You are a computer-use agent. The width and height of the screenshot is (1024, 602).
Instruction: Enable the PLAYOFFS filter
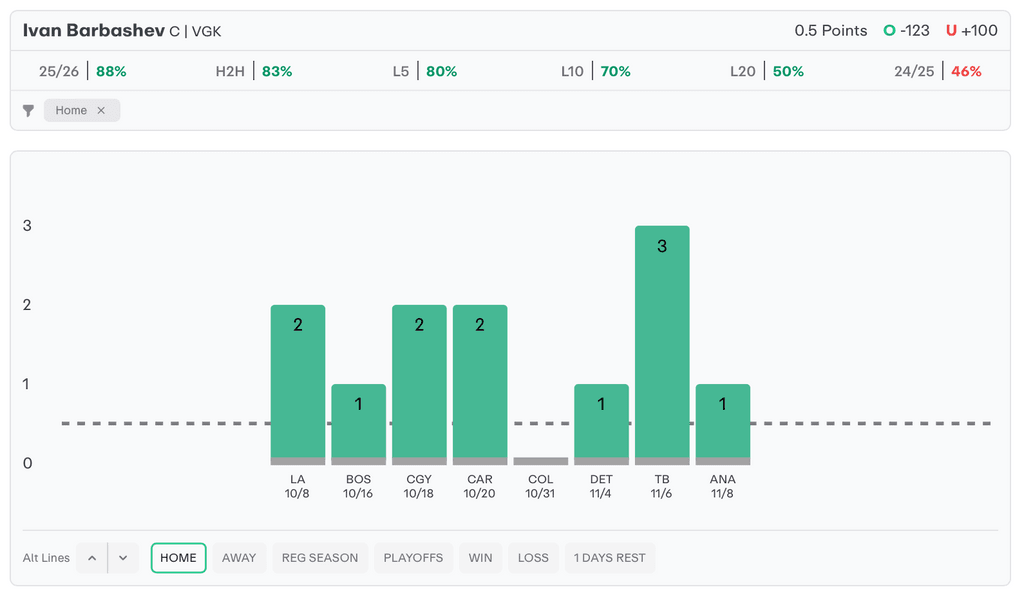point(413,558)
